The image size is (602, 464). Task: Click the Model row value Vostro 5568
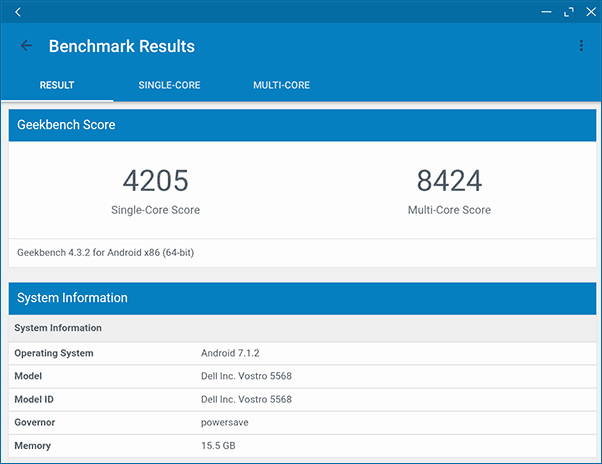point(246,376)
